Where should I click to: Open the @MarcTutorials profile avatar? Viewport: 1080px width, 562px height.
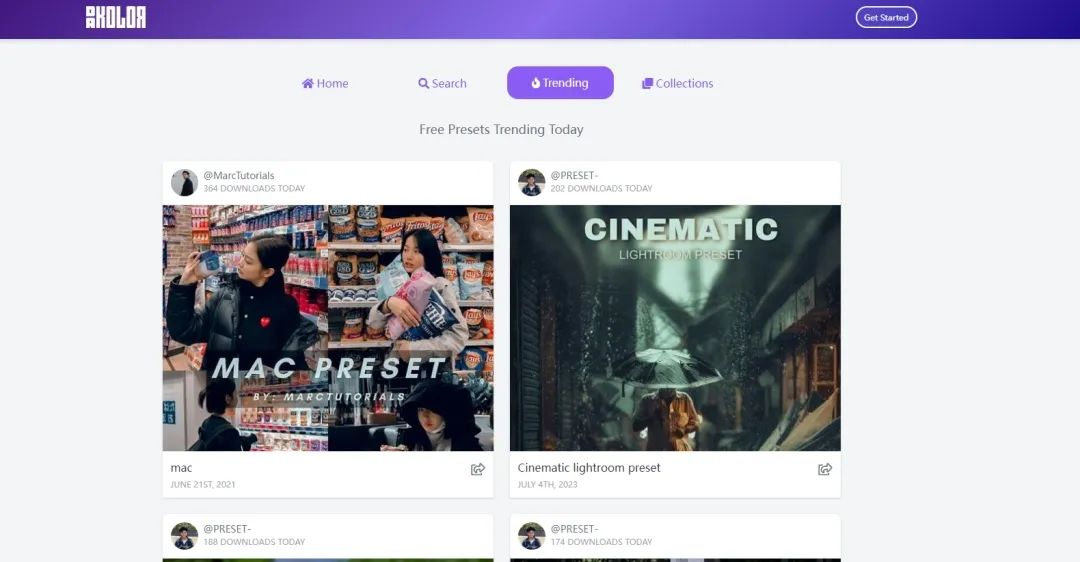[x=184, y=183]
